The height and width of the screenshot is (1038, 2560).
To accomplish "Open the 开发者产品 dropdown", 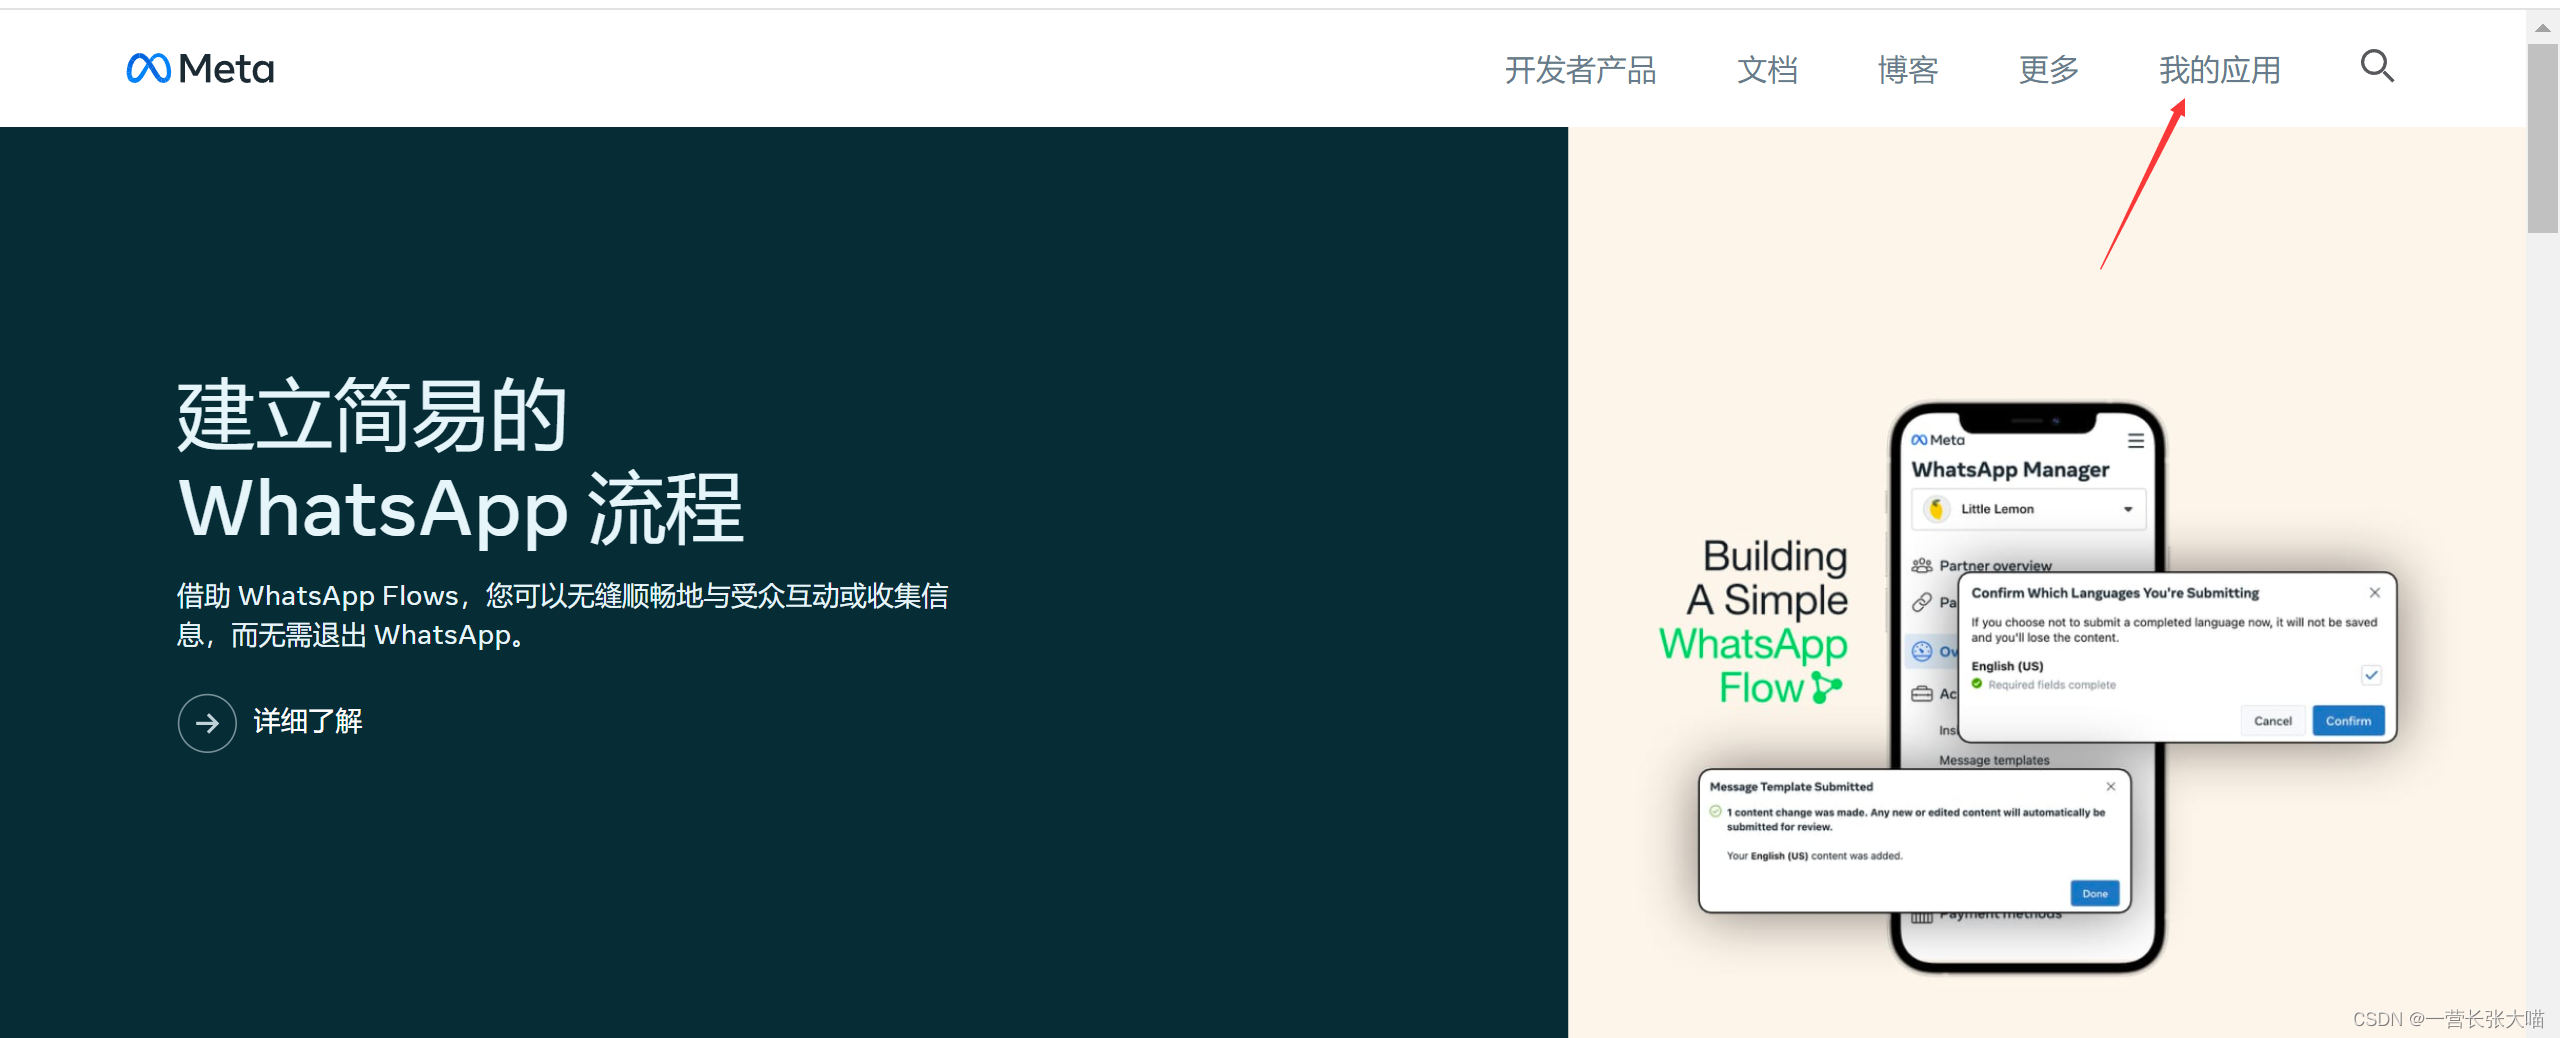I will (x=1580, y=70).
